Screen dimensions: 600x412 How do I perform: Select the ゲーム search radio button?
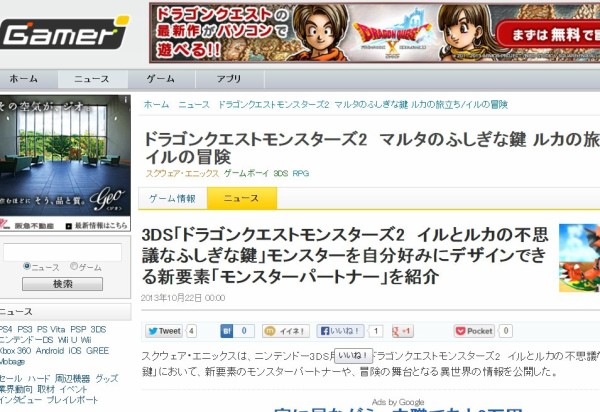74,266
